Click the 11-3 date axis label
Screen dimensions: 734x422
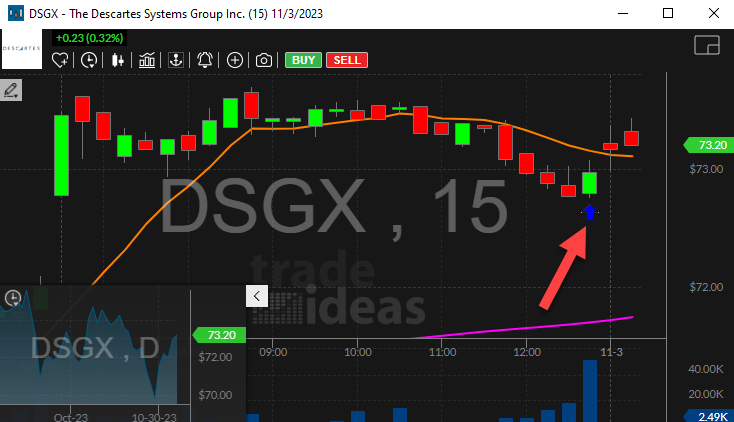point(611,352)
